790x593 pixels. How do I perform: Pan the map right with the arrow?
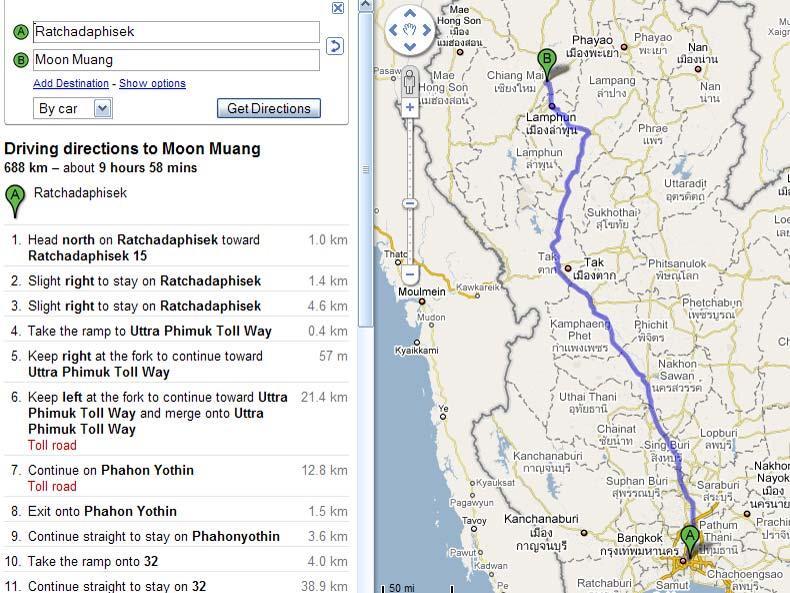point(427,30)
